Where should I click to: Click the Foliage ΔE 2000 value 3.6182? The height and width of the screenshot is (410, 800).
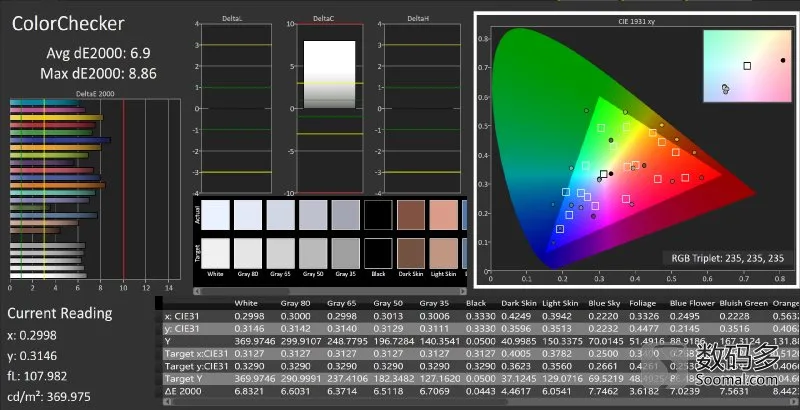pyautogui.click(x=645, y=391)
